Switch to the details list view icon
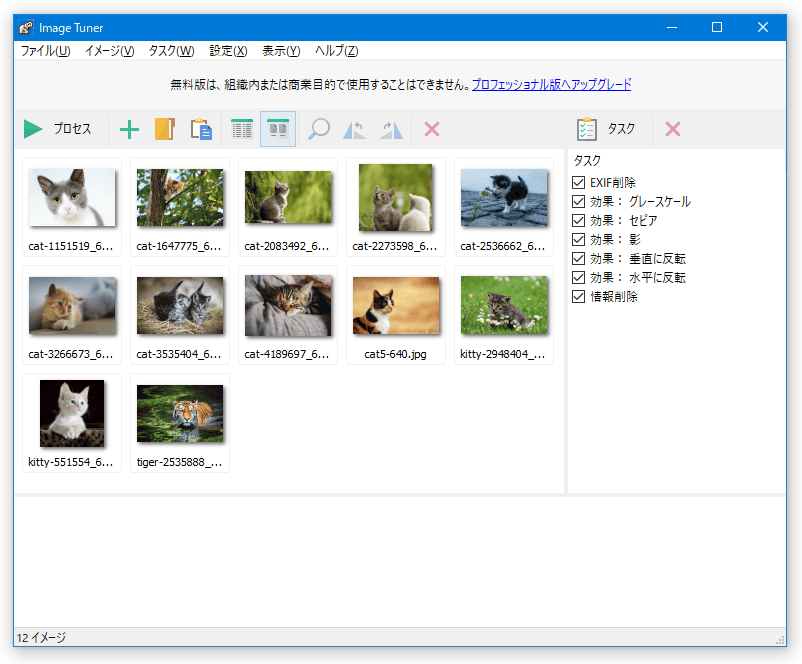The height and width of the screenshot is (664, 802). 242,129
